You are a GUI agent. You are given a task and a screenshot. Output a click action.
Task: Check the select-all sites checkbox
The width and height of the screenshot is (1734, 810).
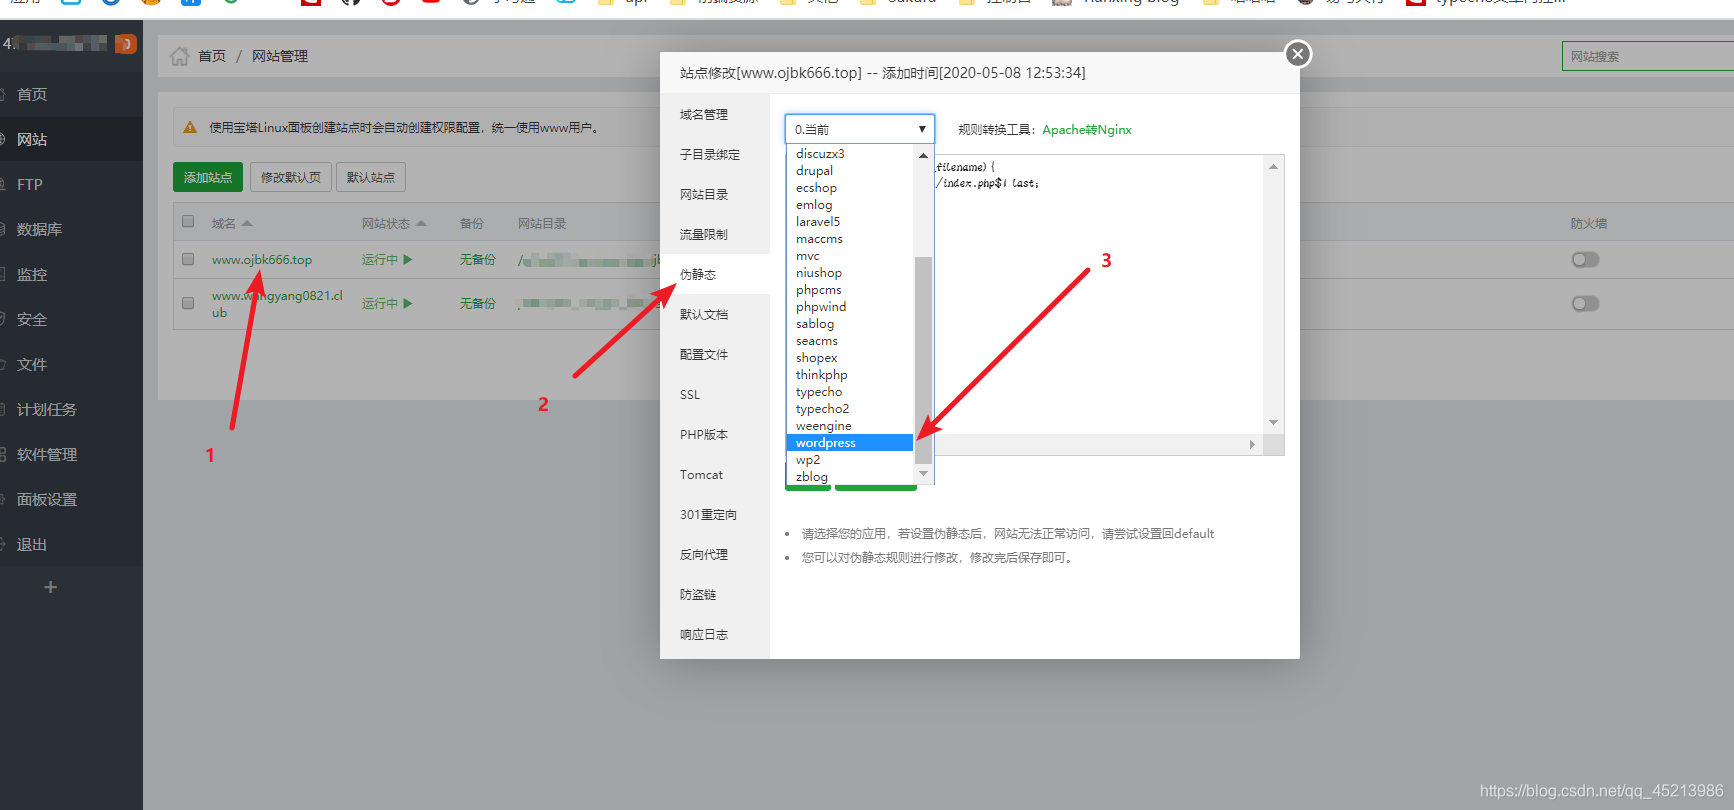pos(188,222)
